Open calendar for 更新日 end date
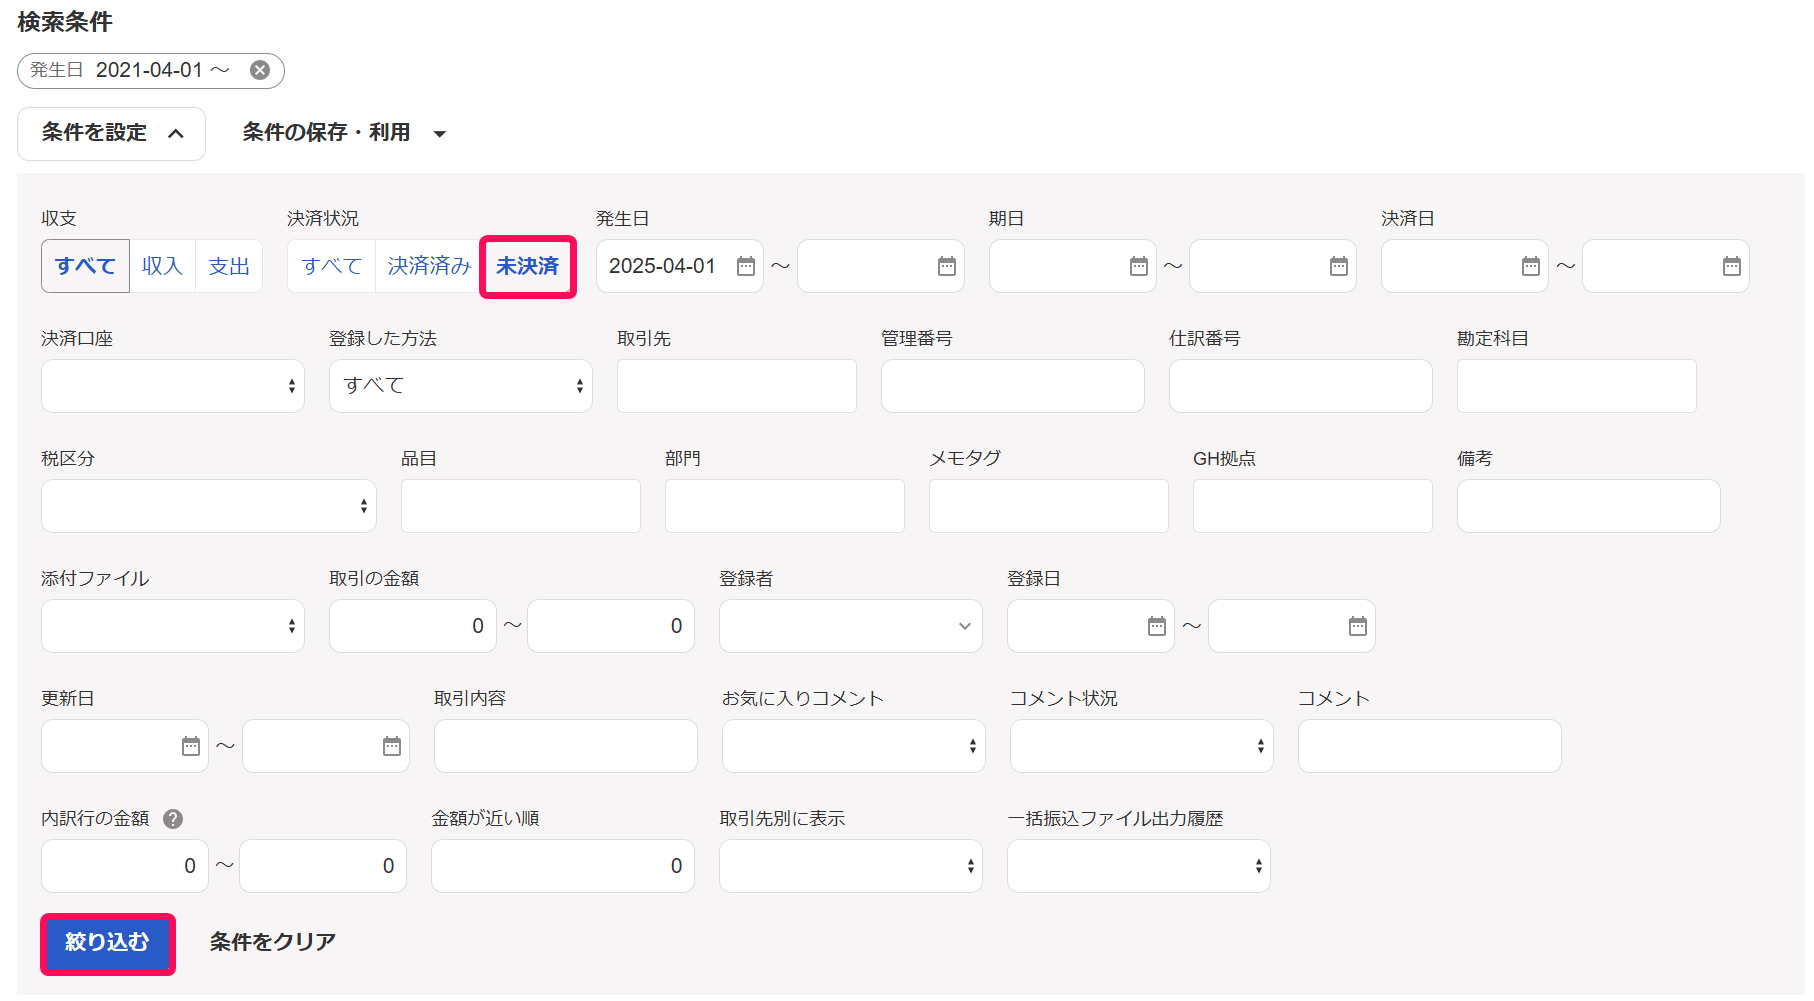The height and width of the screenshot is (1001, 1814). 392,746
